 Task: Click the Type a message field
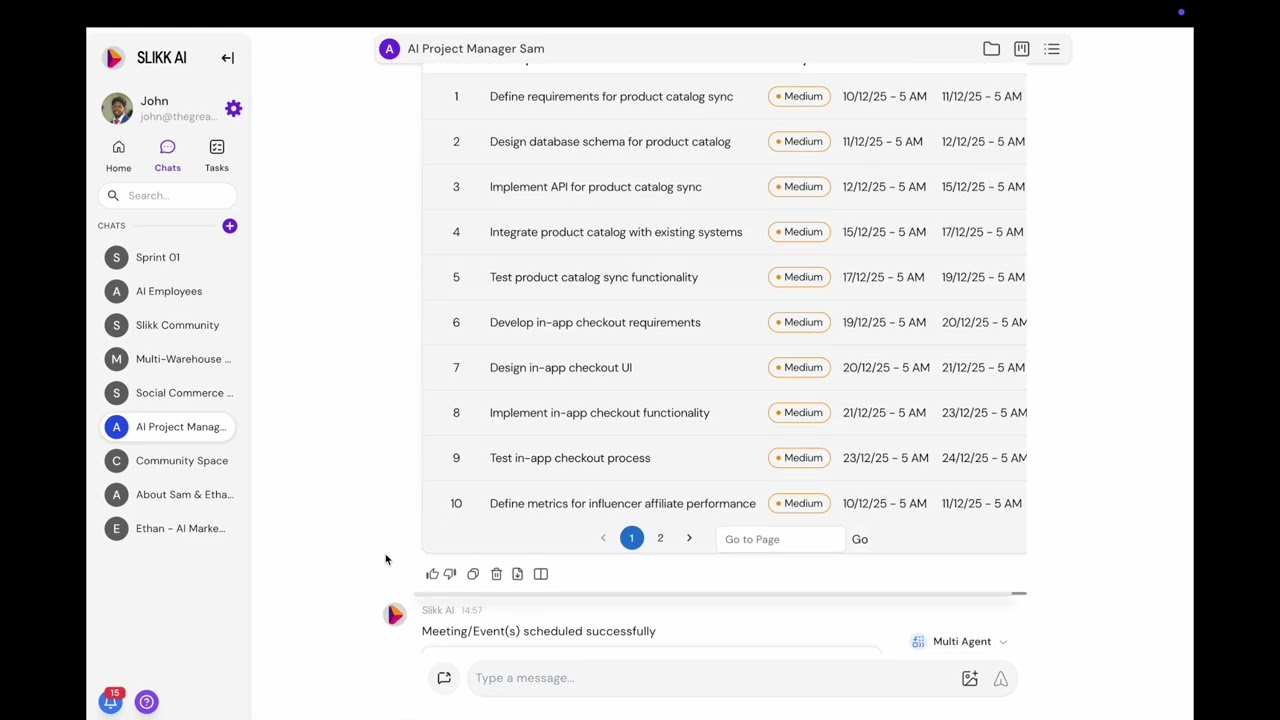(712, 678)
